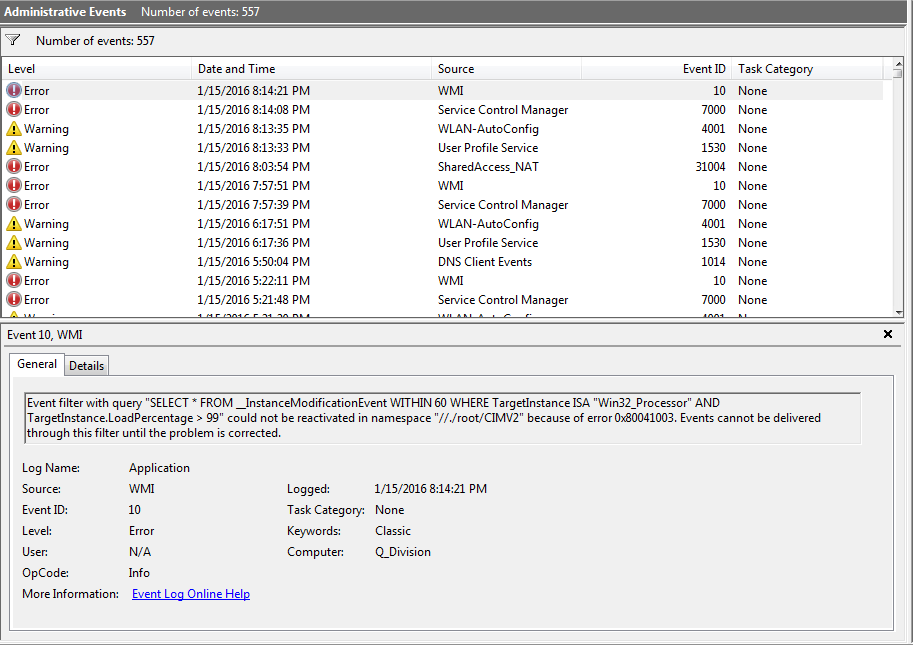Click the error icon on the 8:14:08 PM Service Control Manager row

14,110
